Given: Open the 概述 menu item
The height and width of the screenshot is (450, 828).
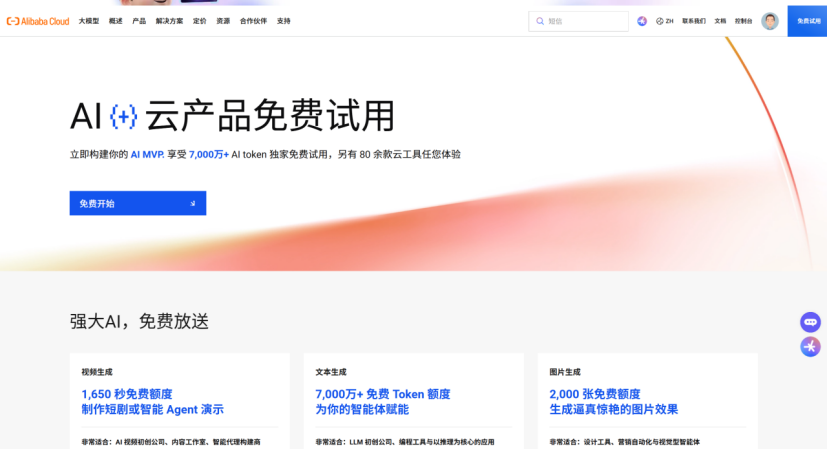Looking at the screenshot, I should [x=116, y=21].
